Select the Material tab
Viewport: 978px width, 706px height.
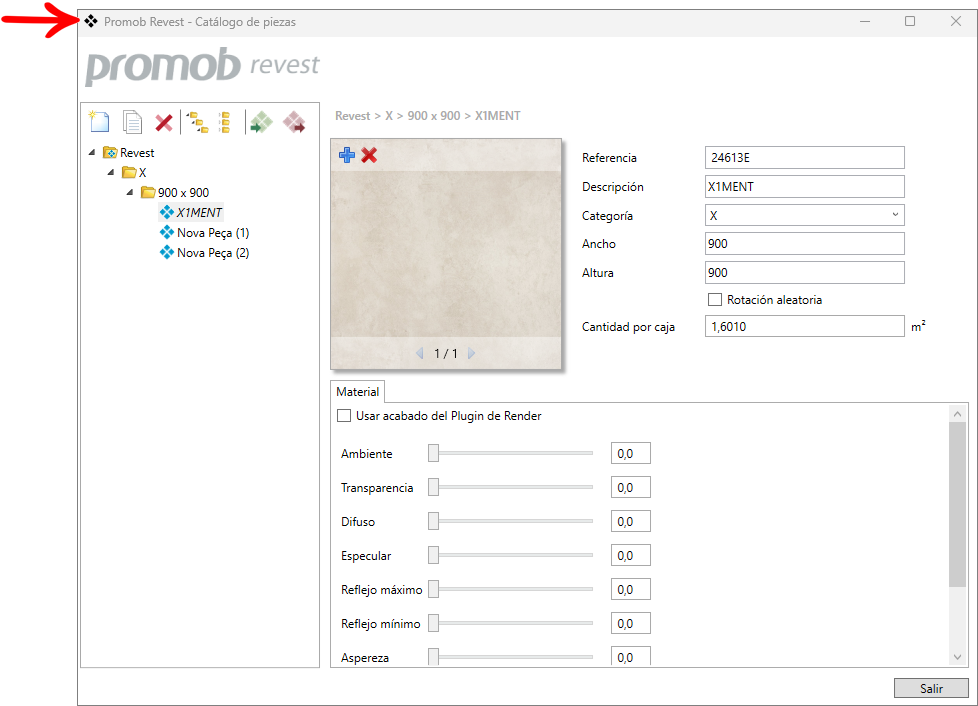[x=357, y=392]
